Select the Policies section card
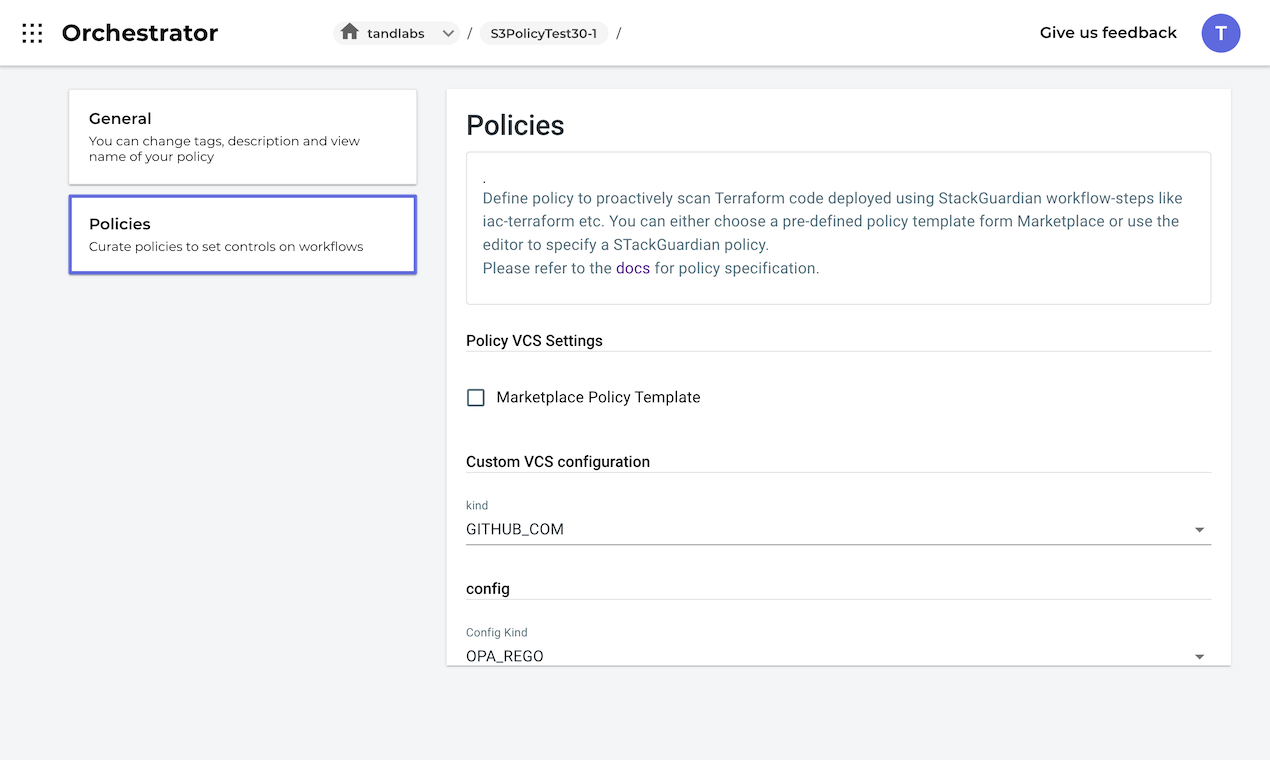1270x760 pixels. [242, 234]
